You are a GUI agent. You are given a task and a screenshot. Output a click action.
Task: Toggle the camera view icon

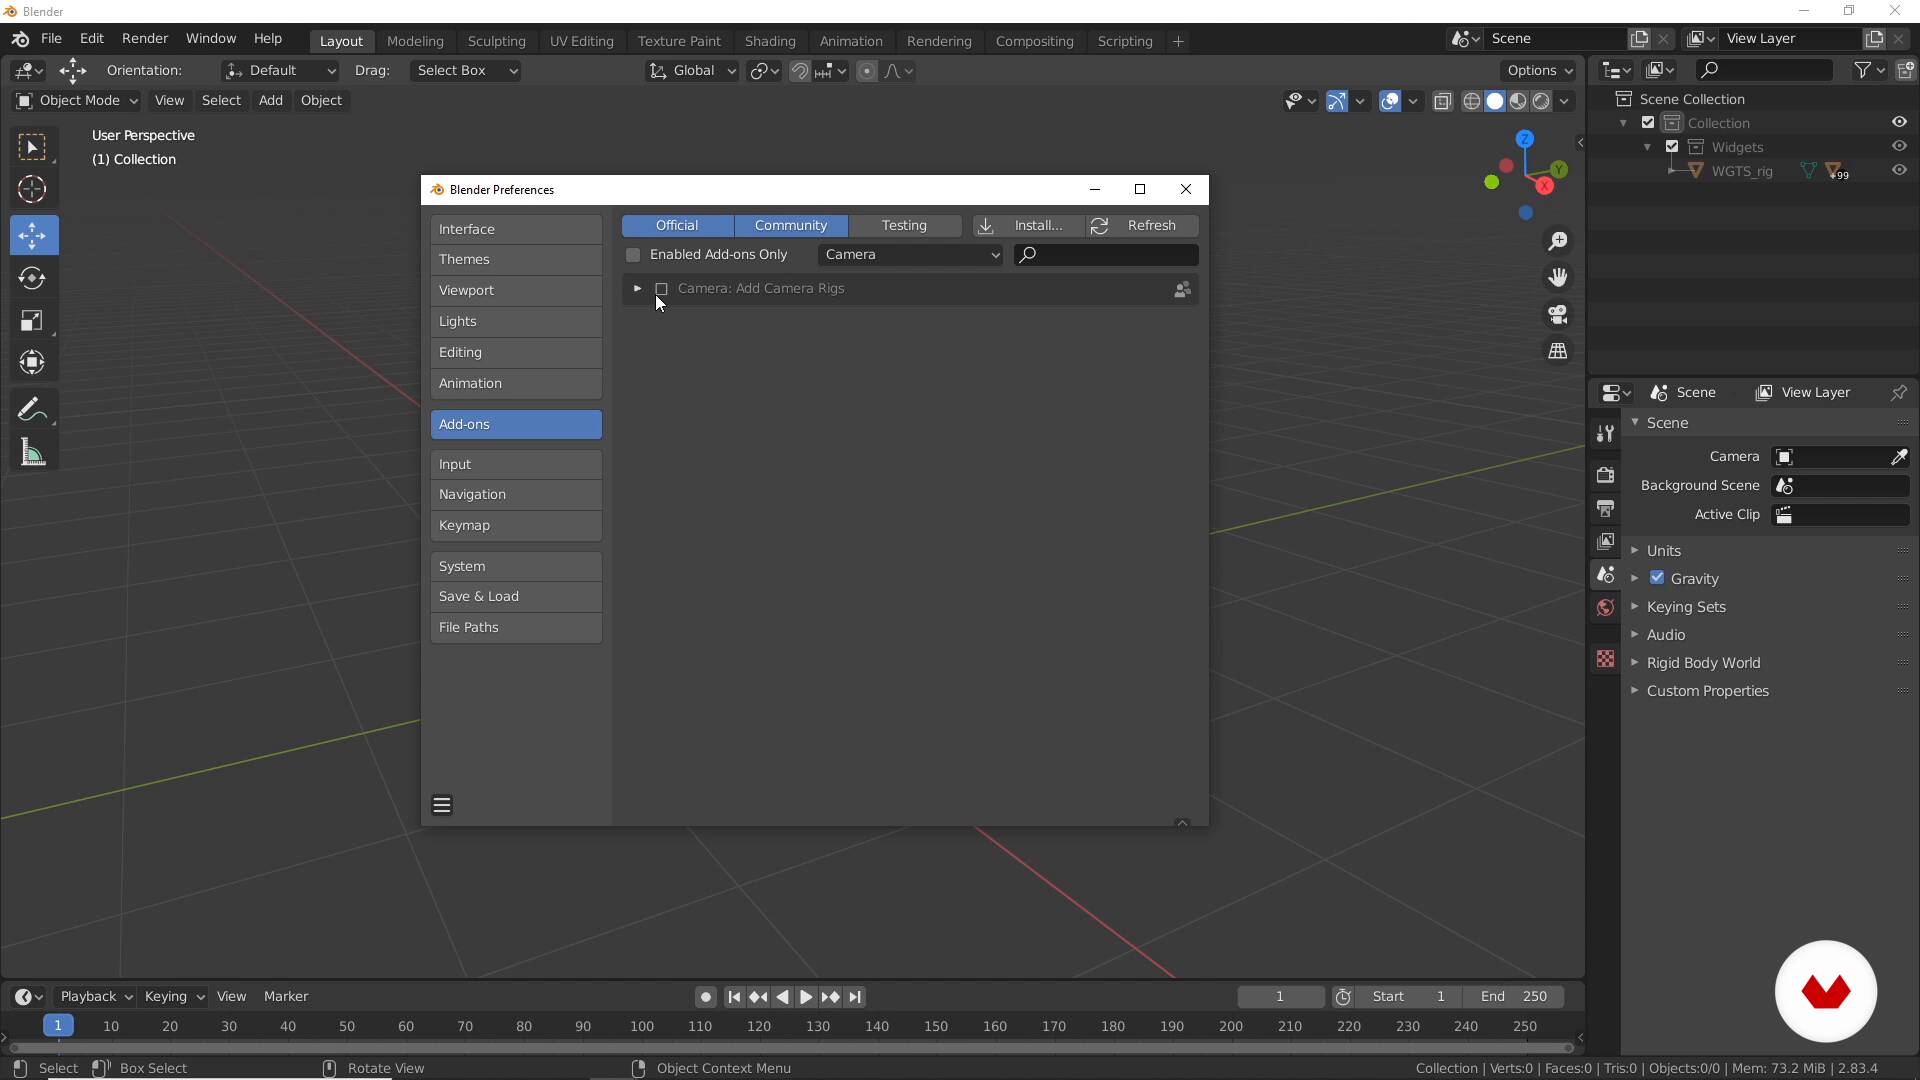pyautogui.click(x=1558, y=314)
